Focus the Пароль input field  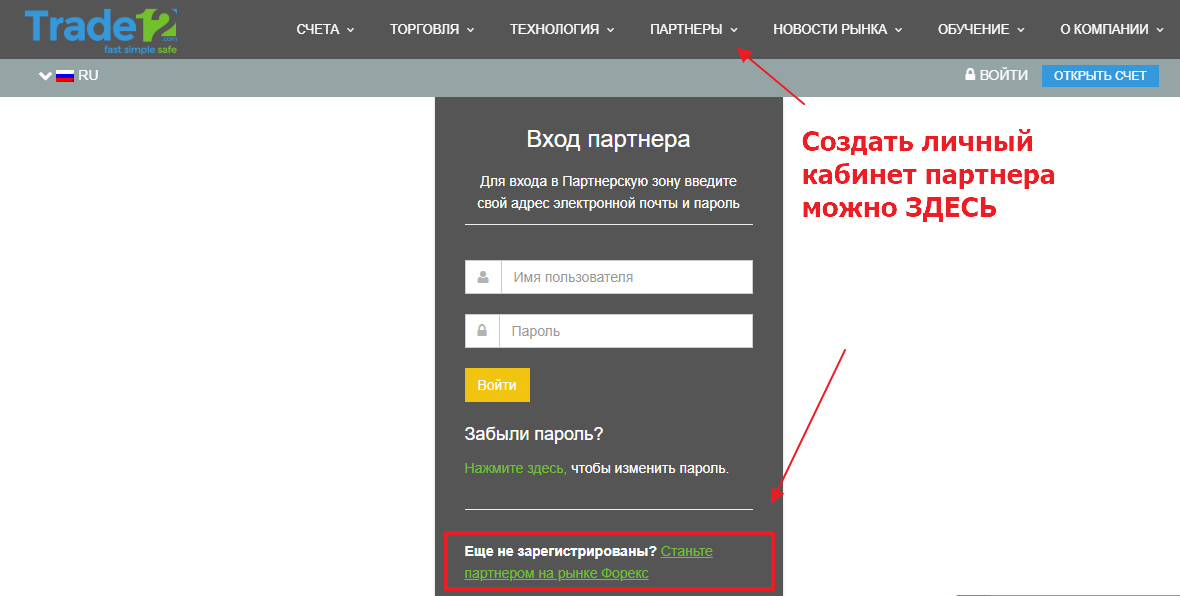click(626, 331)
